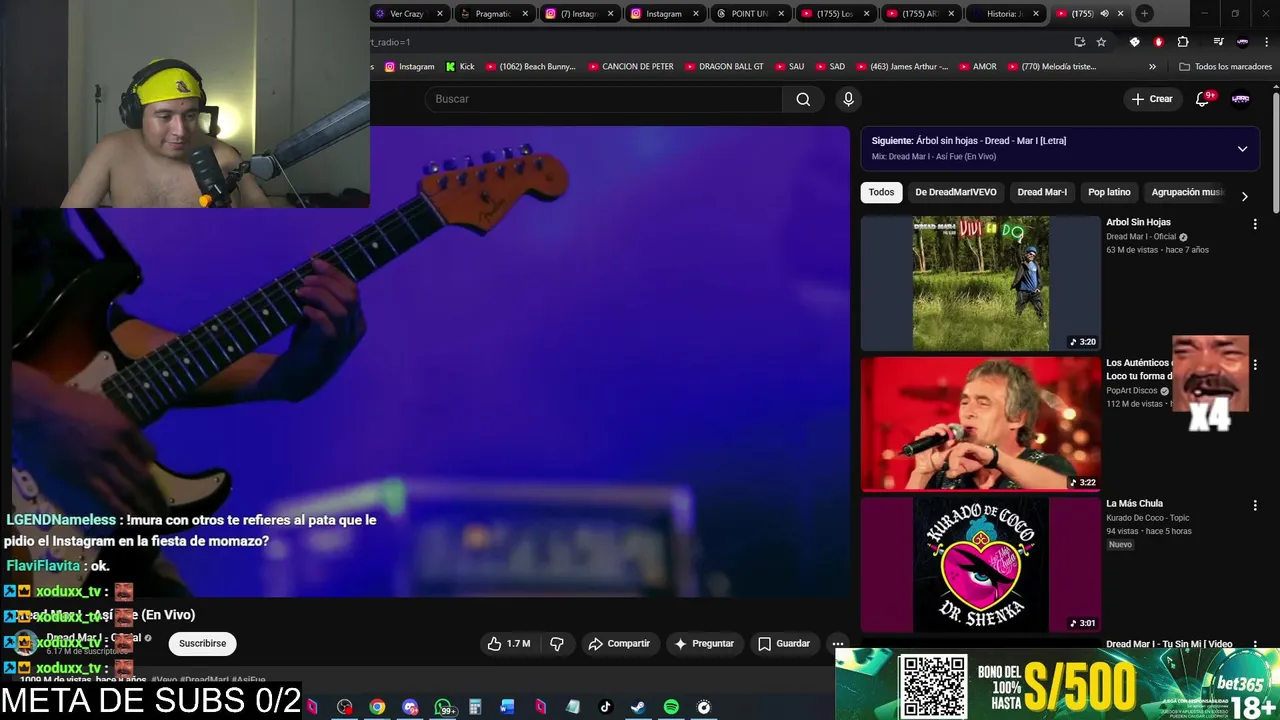Open Todos los marcadores folder
This screenshot has height=720, width=1280.
(x=1225, y=66)
